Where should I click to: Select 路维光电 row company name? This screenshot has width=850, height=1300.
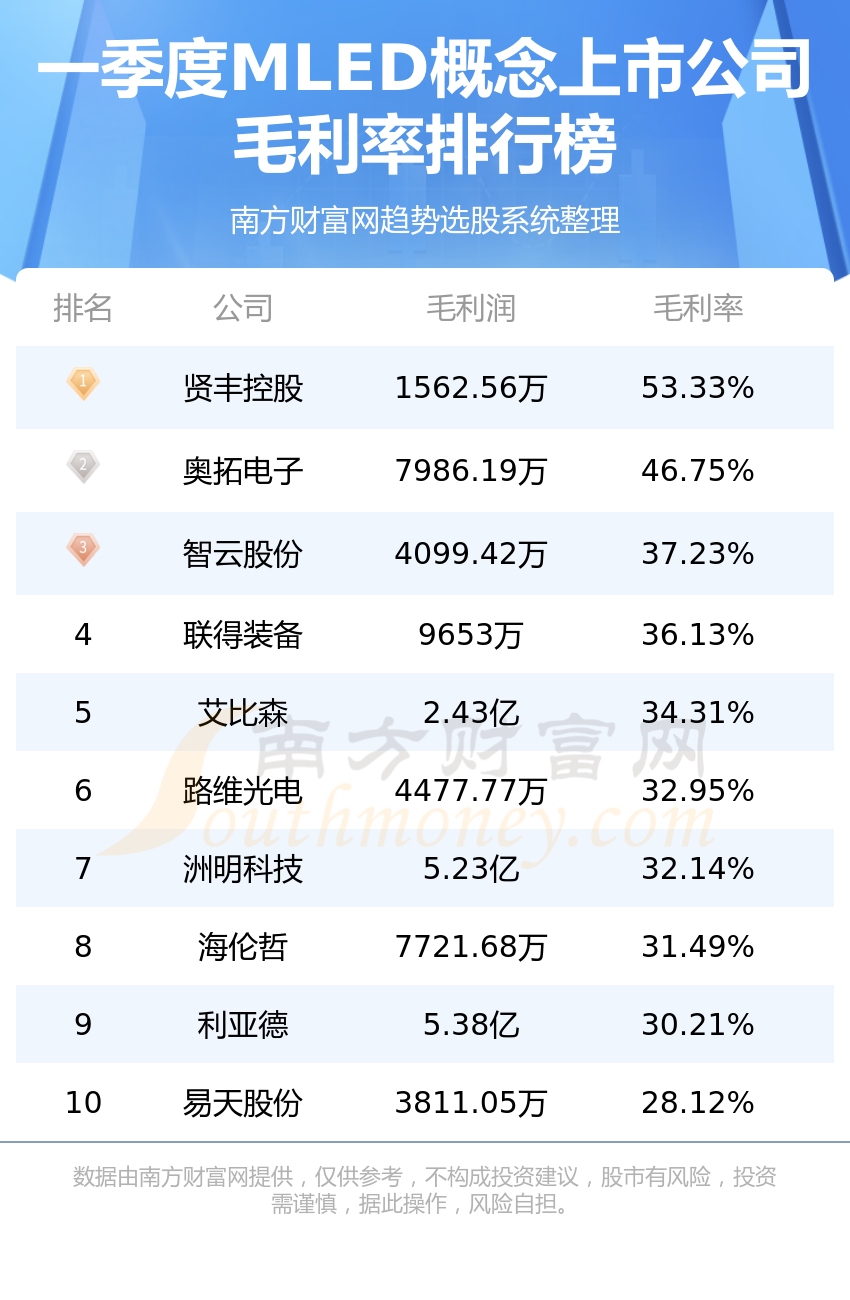[x=243, y=791]
